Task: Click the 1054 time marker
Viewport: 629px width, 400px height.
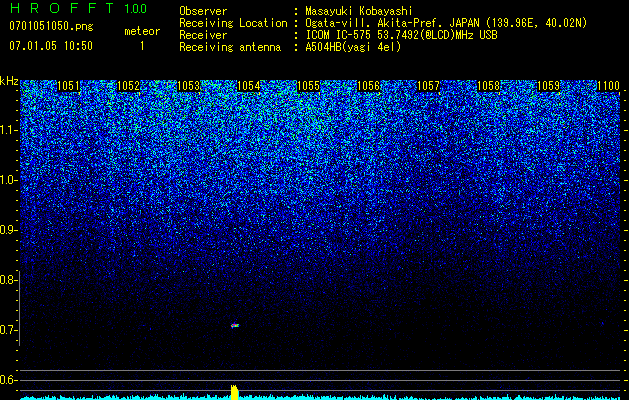Action: pyautogui.click(x=249, y=86)
